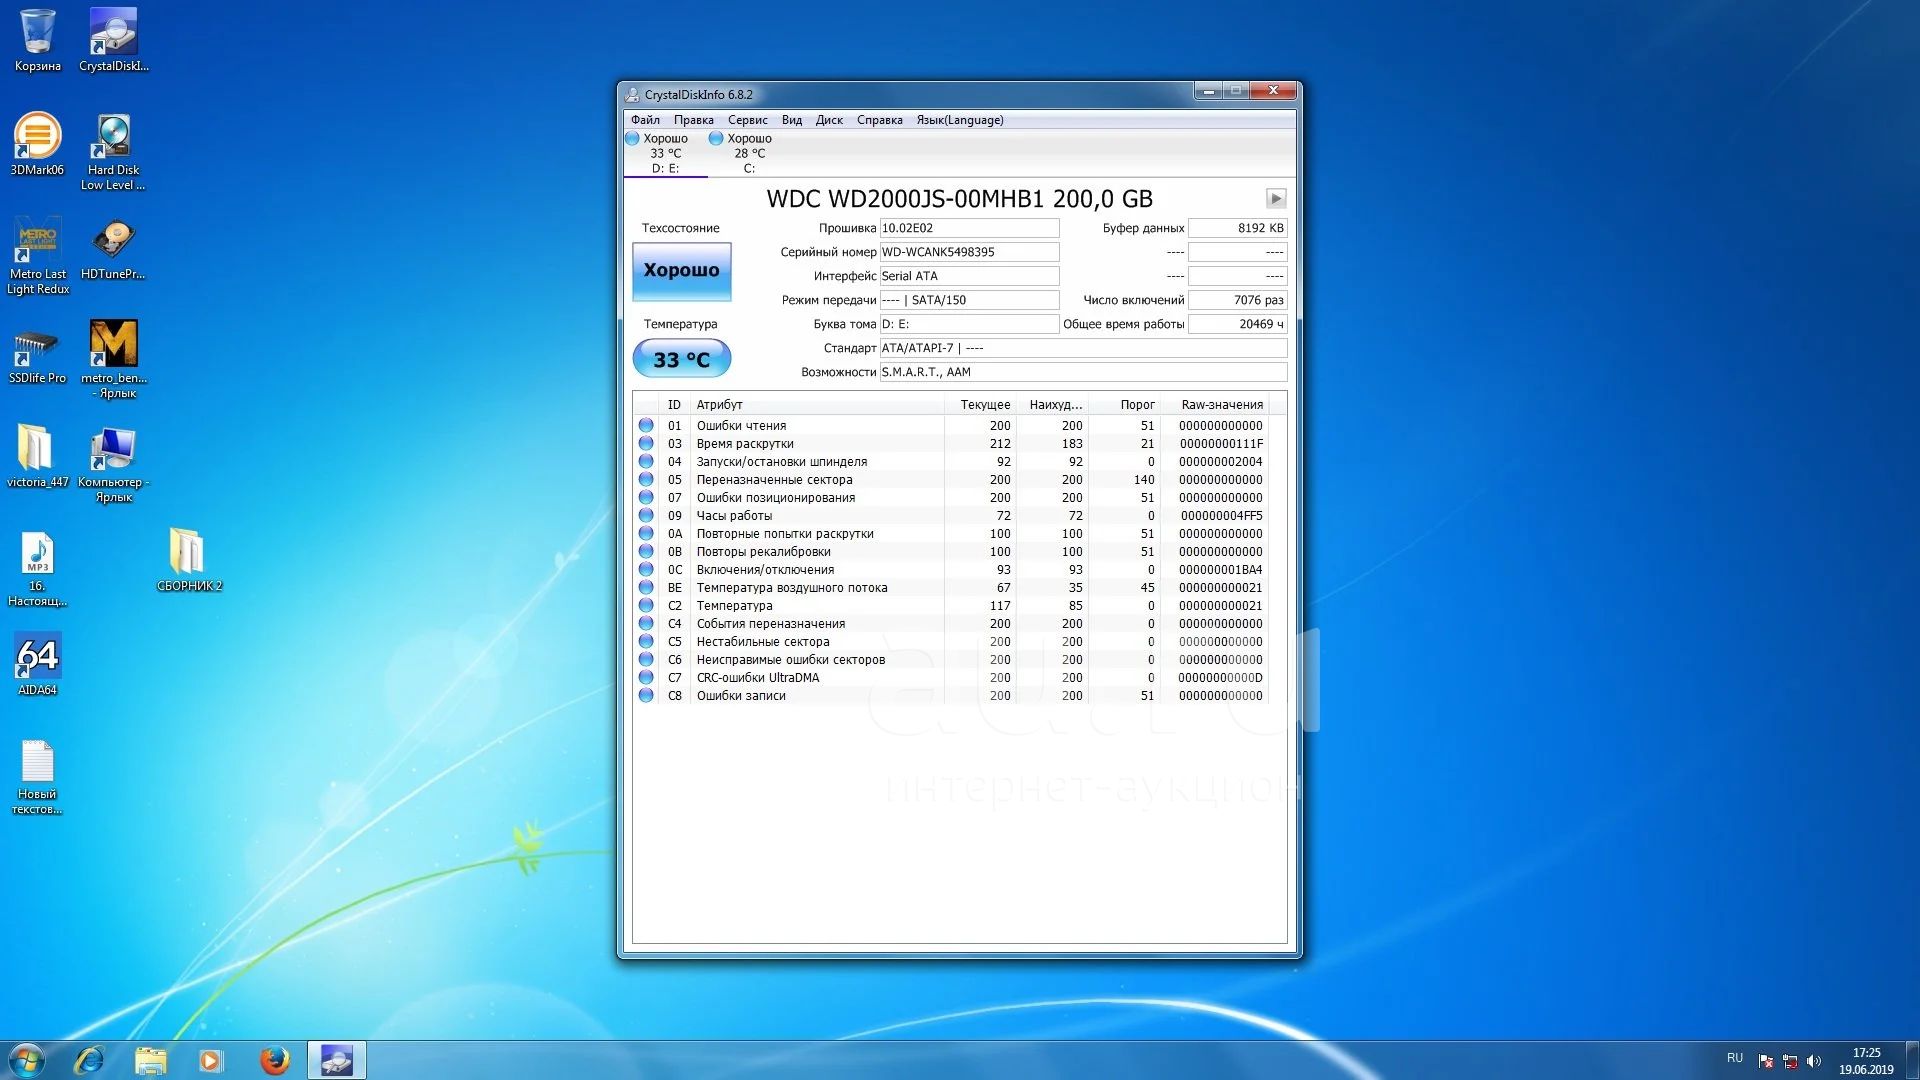This screenshot has width=1920, height=1080.
Task: Select the MP3 file 16. Настоящ...
Action: 38,568
